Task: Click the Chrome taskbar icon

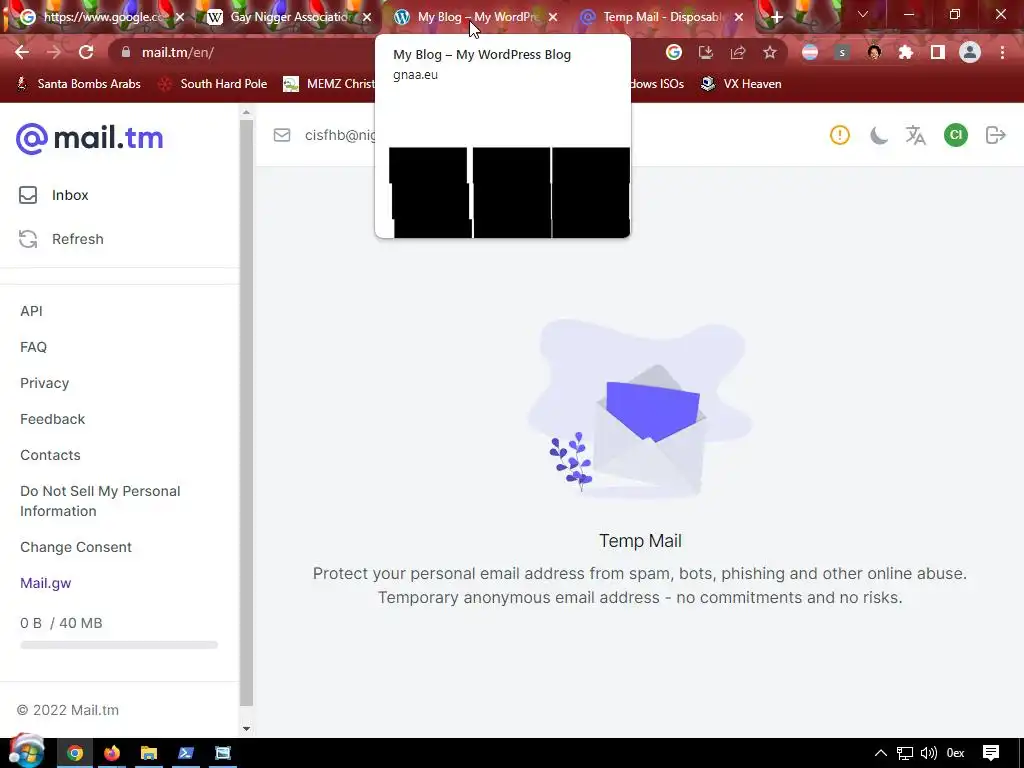Action: [x=75, y=753]
